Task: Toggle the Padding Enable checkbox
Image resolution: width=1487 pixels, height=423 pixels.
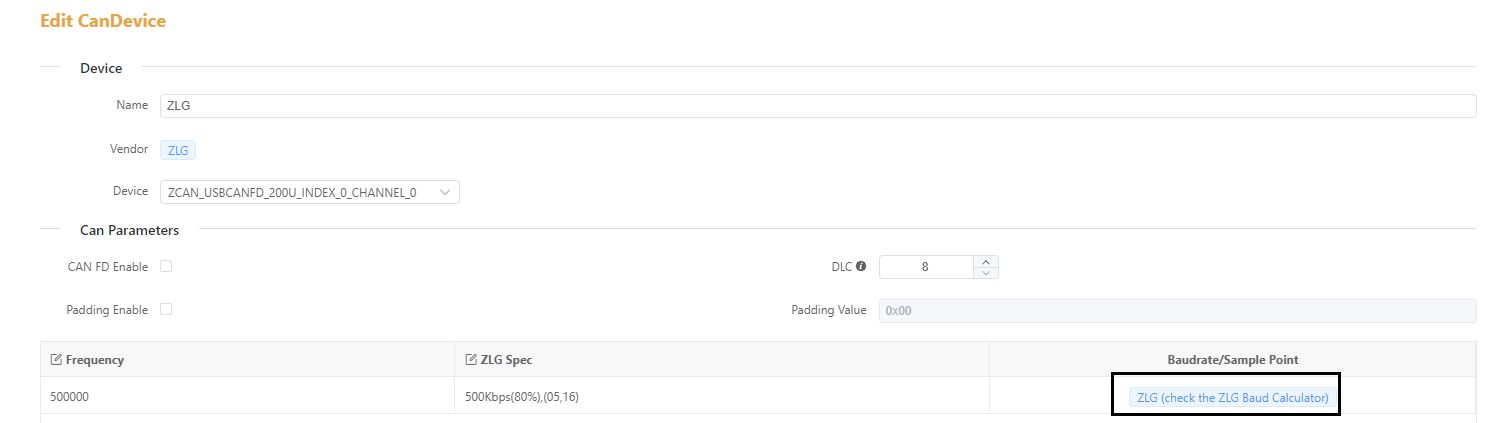Action: tap(166, 309)
